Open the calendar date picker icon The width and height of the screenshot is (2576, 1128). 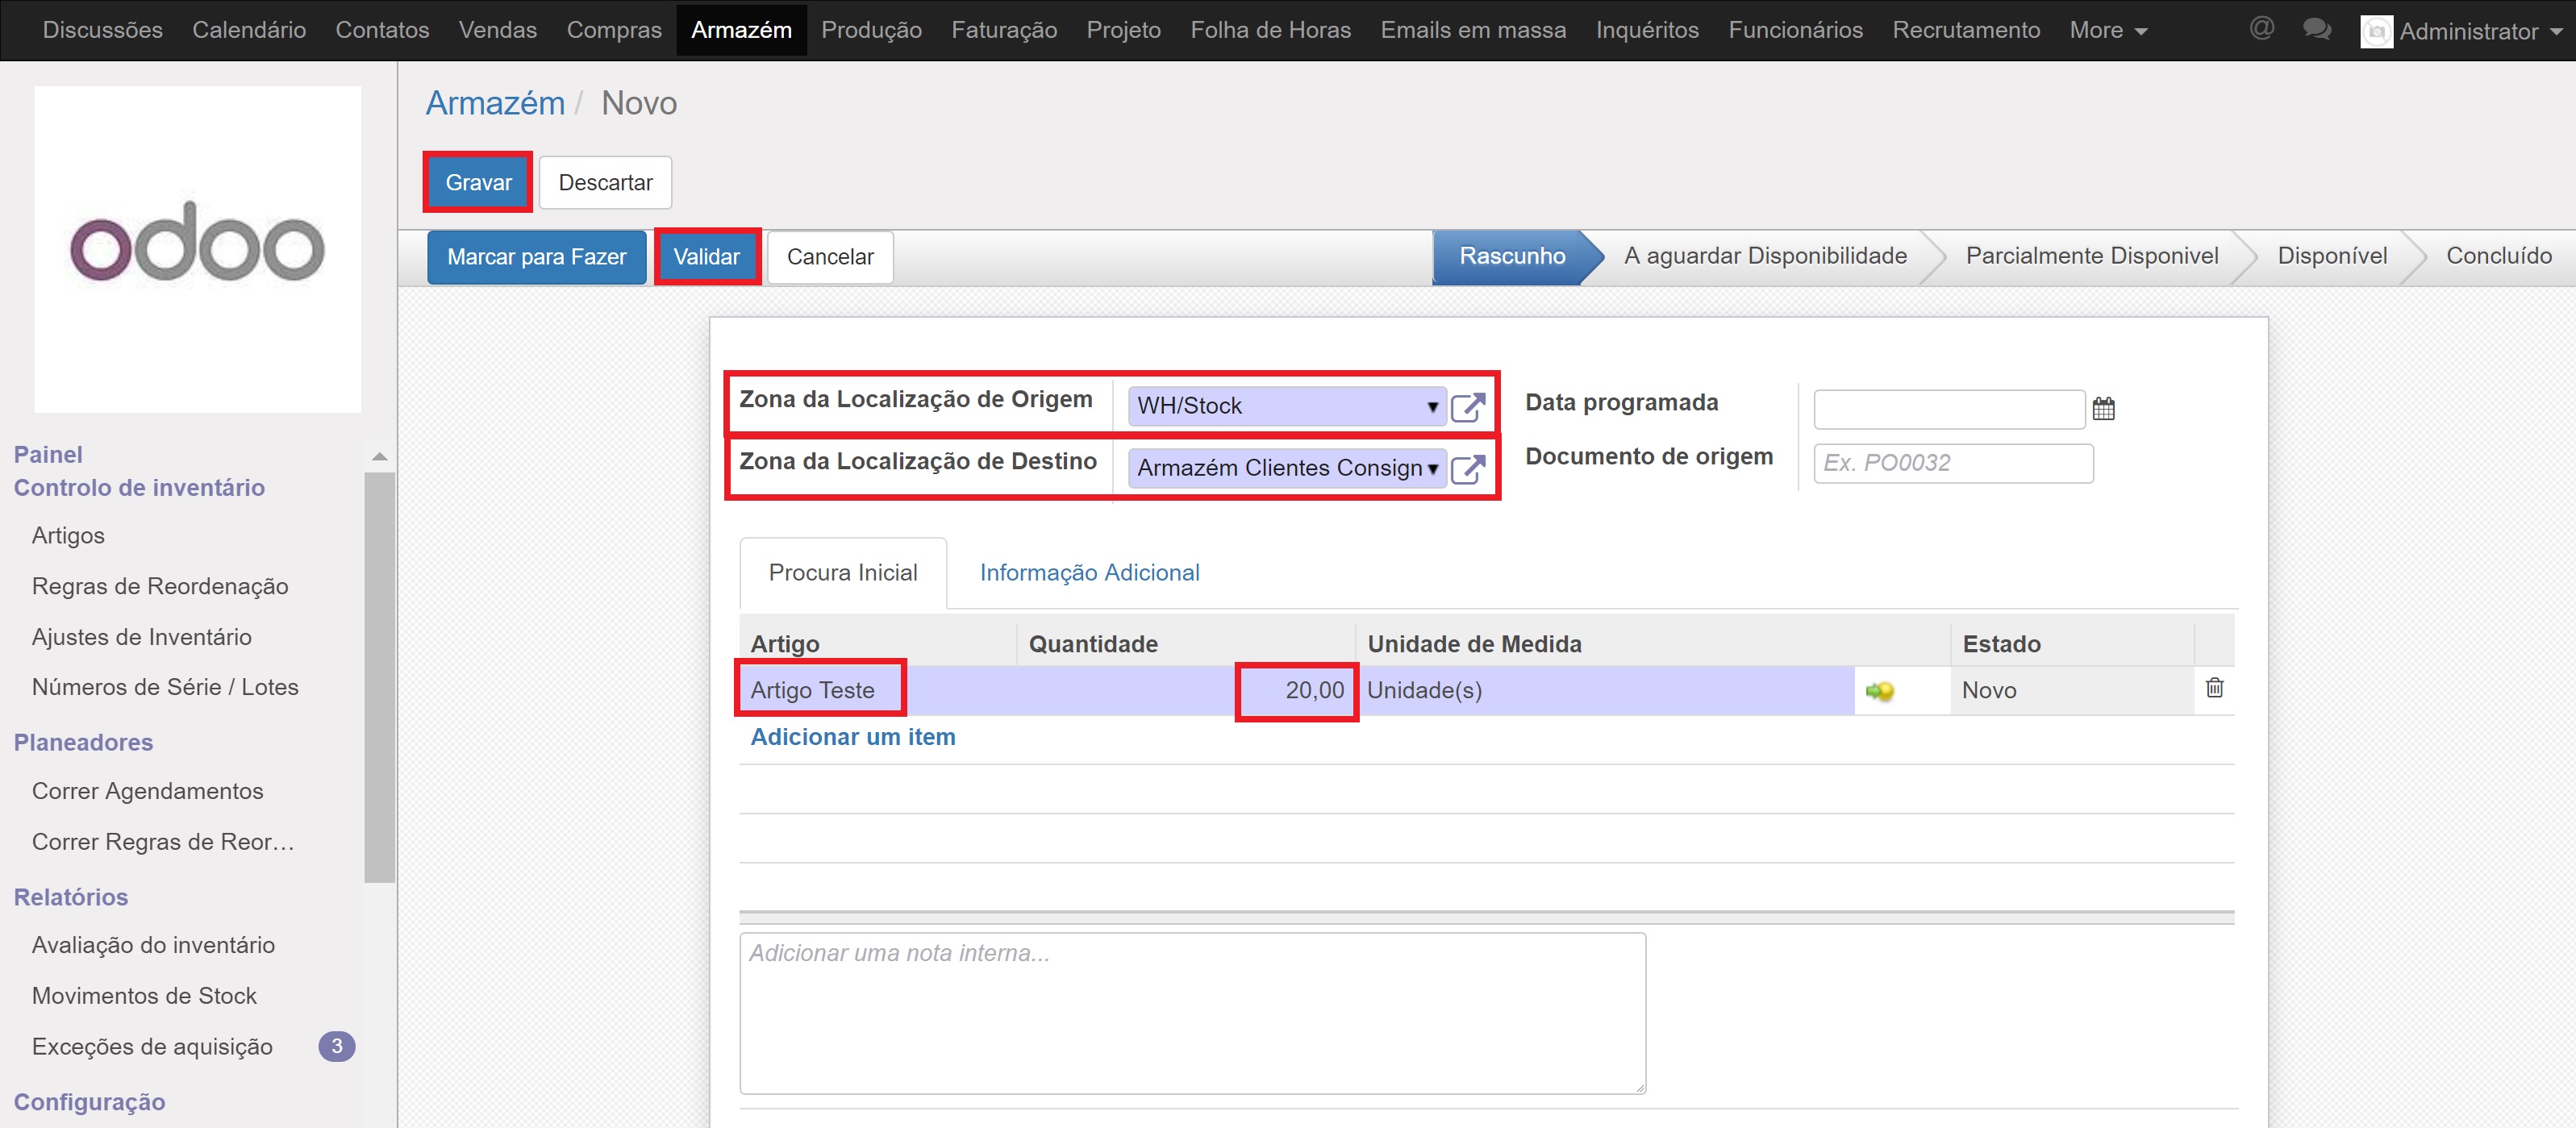point(2103,409)
